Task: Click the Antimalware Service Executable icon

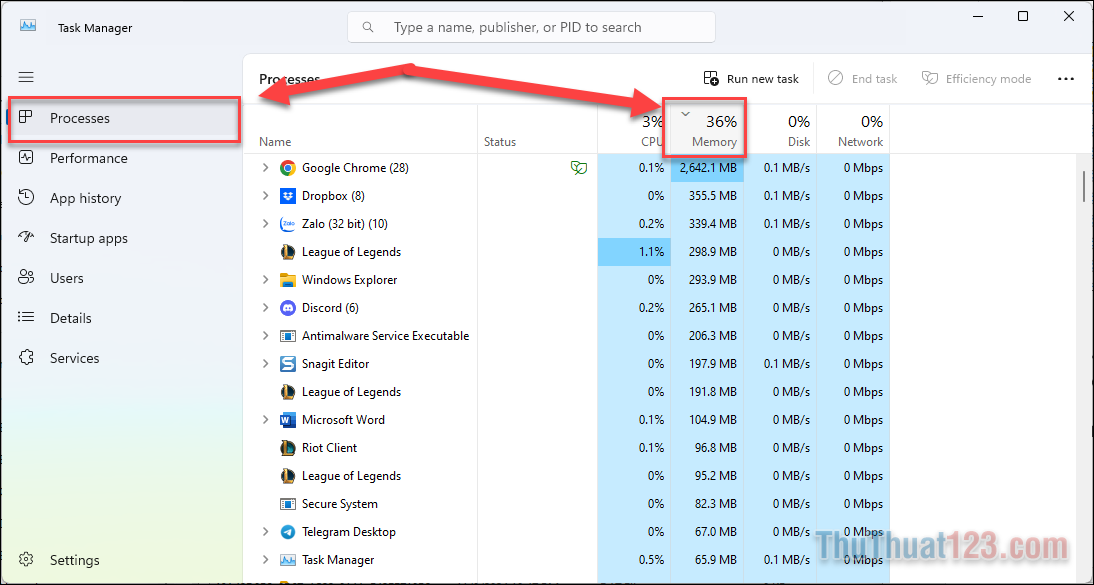Action: tap(287, 336)
